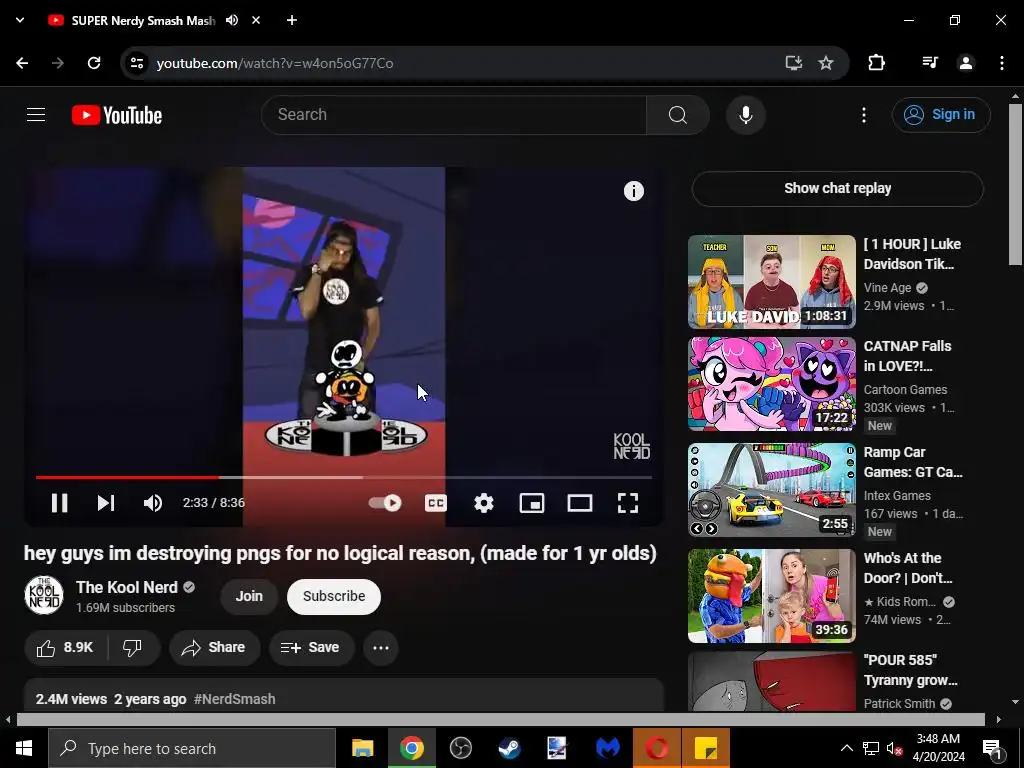Open The Kool Nerd channel avatar
This screenshot has width=1024, height=768.
(44, 596)
